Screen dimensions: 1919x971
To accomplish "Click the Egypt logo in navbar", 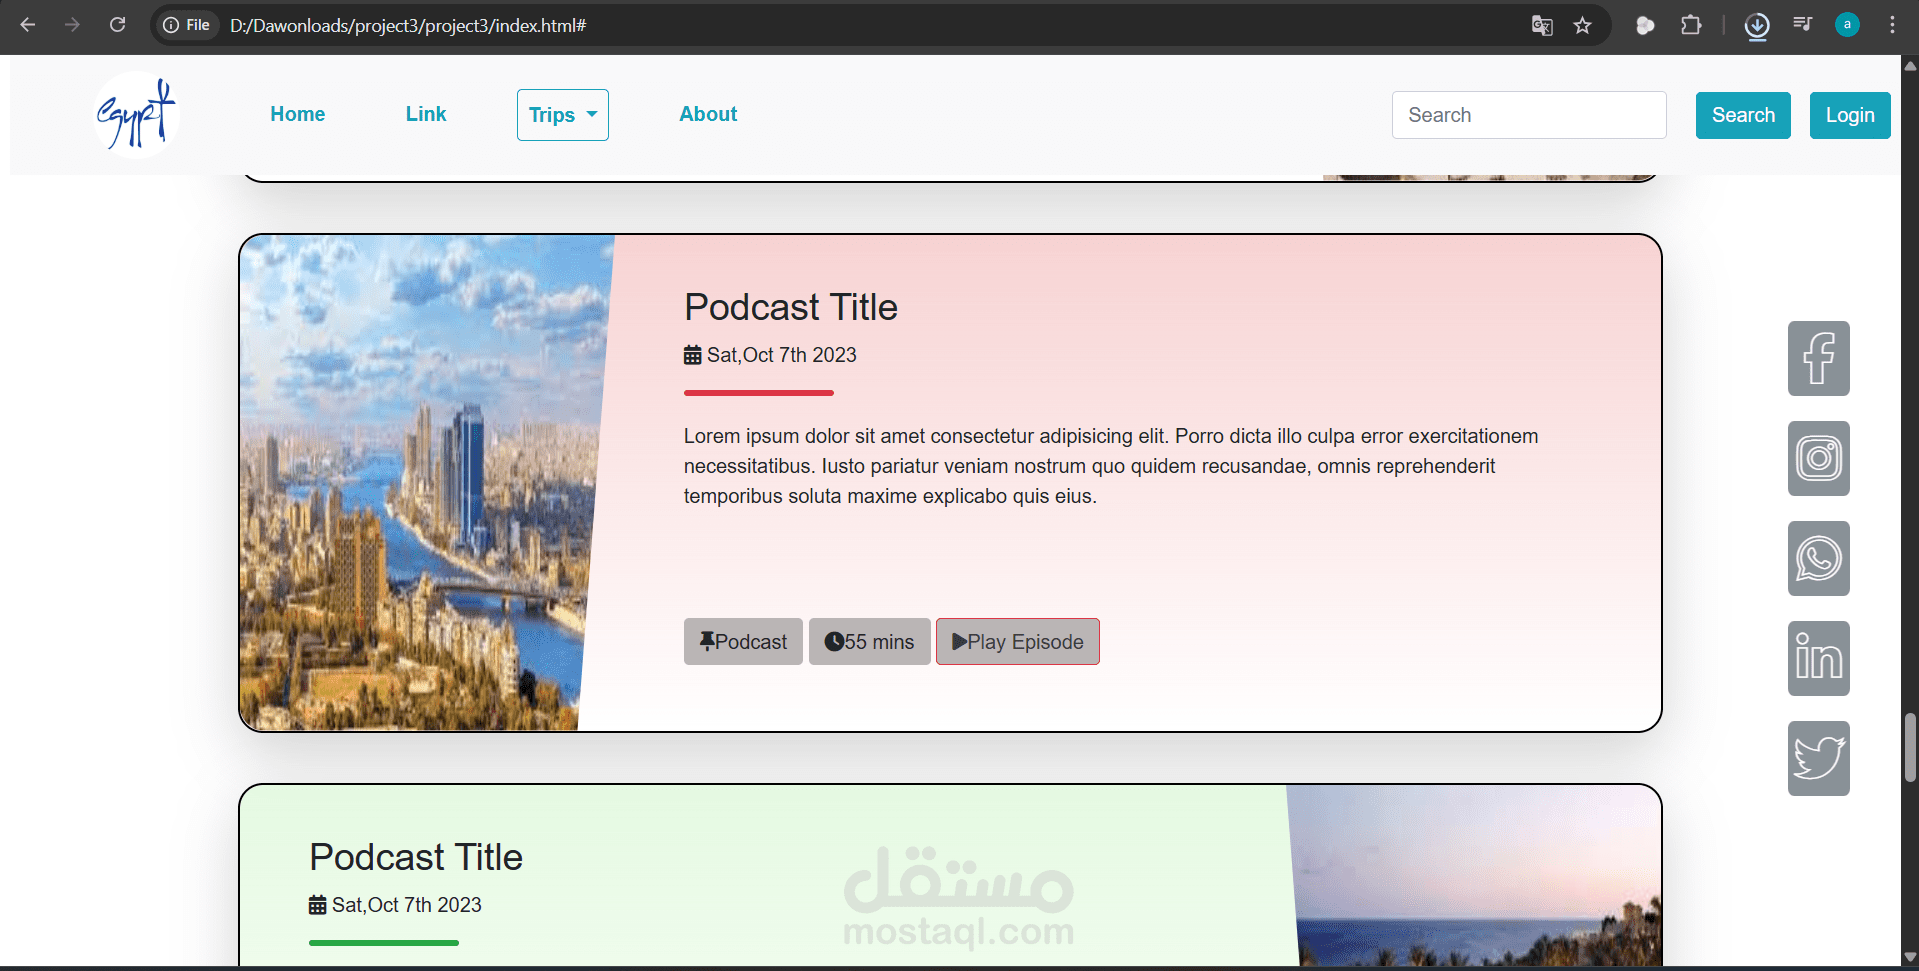I will (x=136, y=115).
